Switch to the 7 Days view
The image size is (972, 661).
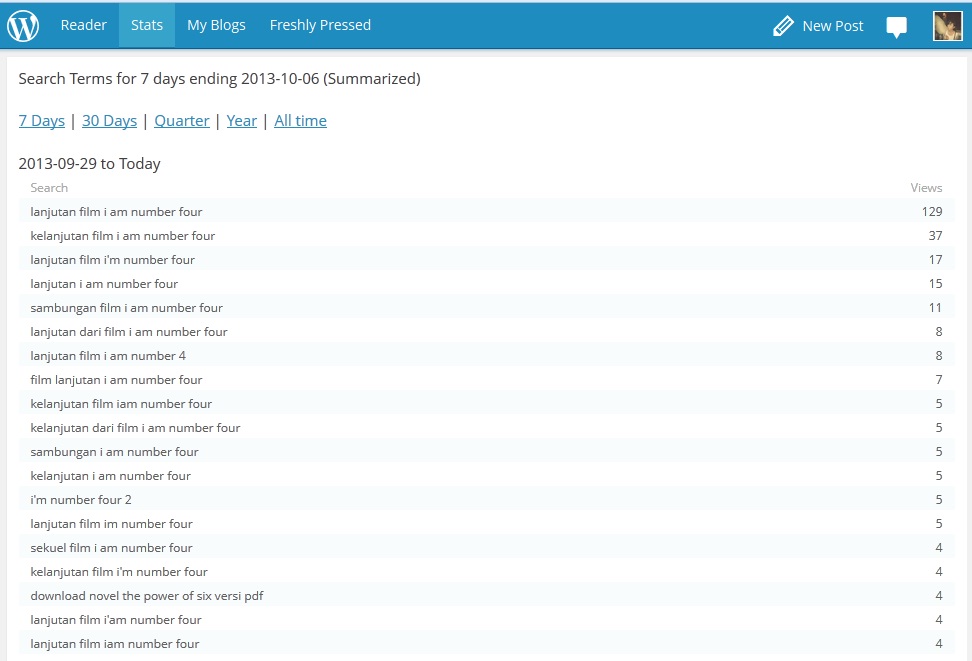point(41,121)
